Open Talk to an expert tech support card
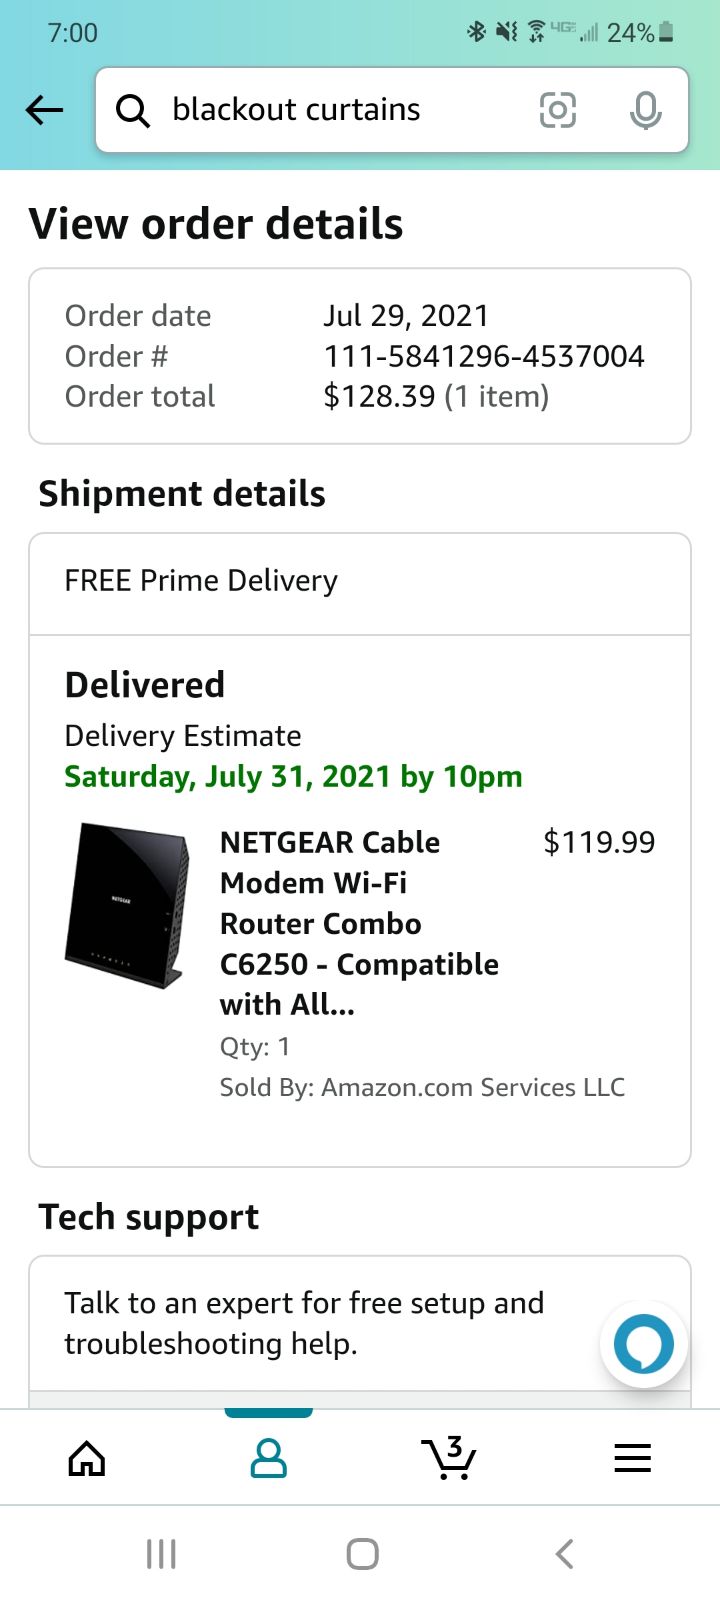 coord(360,1324)
